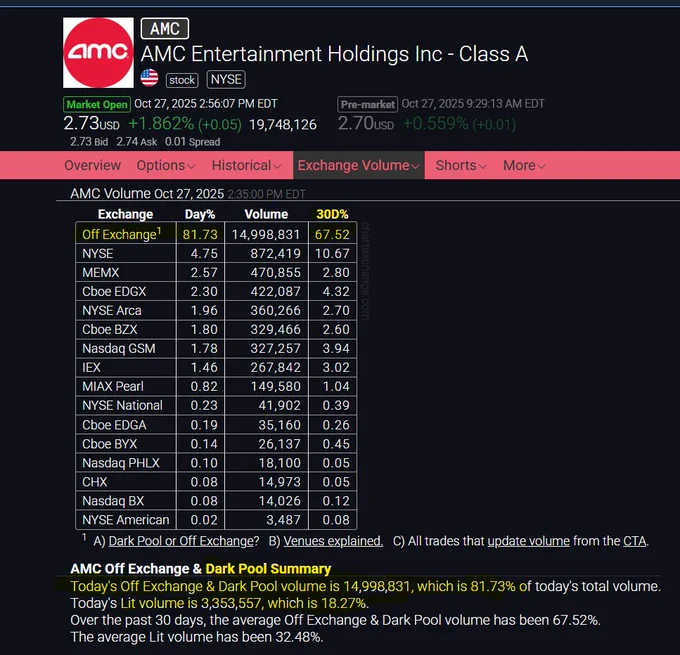Sort by the Volume column header
This screenshot has height=655, width=680.
click(266, 214)
